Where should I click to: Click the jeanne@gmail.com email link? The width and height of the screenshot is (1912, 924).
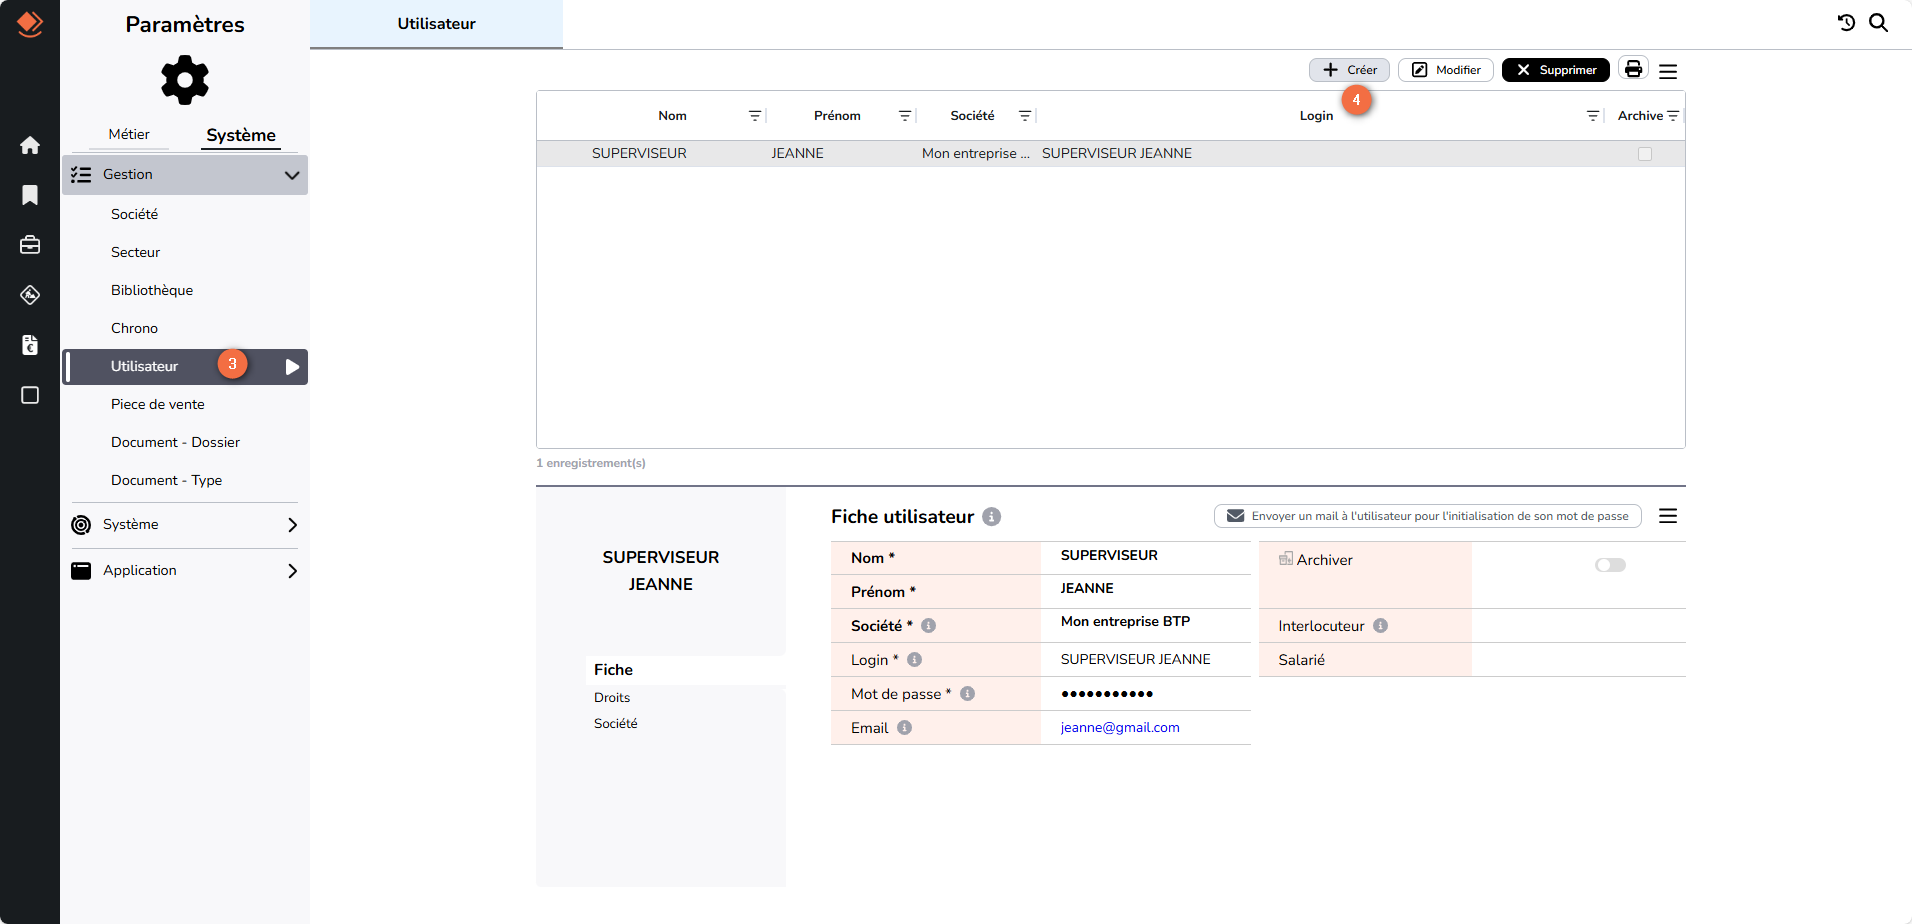[1120, 728]
